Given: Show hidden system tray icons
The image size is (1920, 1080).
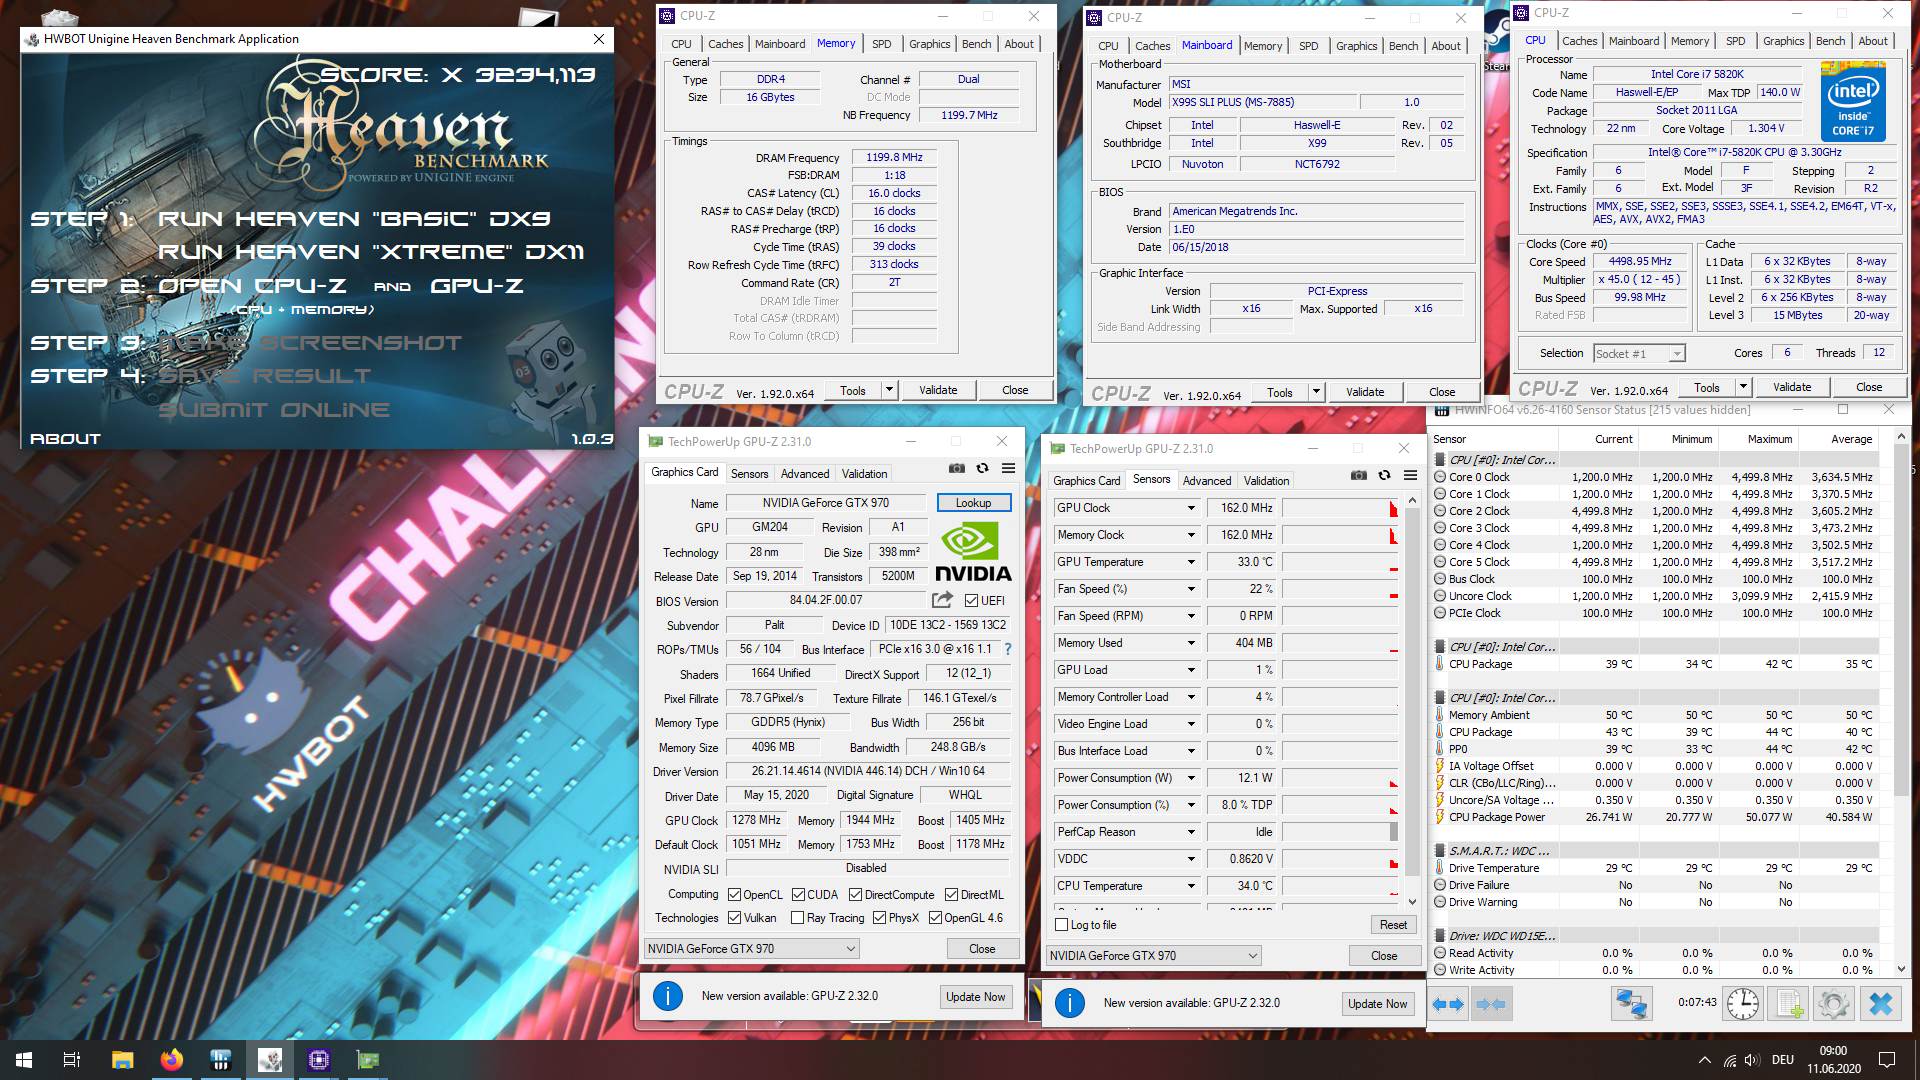Looking at the screenshot, I should tap(1704, 1060).
